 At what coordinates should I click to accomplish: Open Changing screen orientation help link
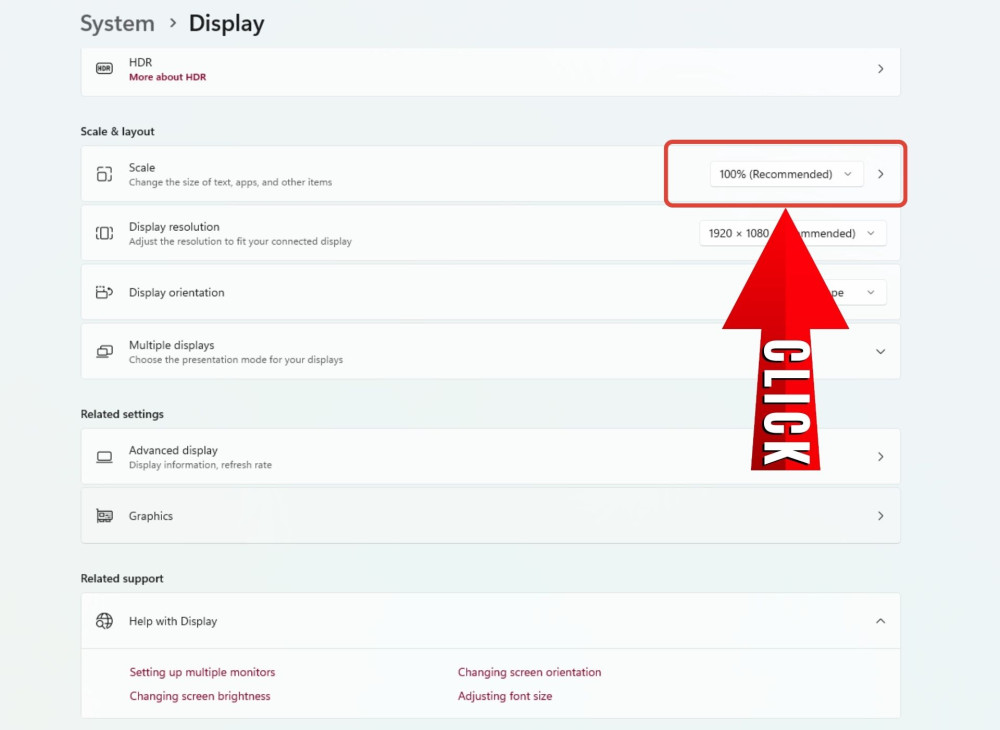coord(529,672)
